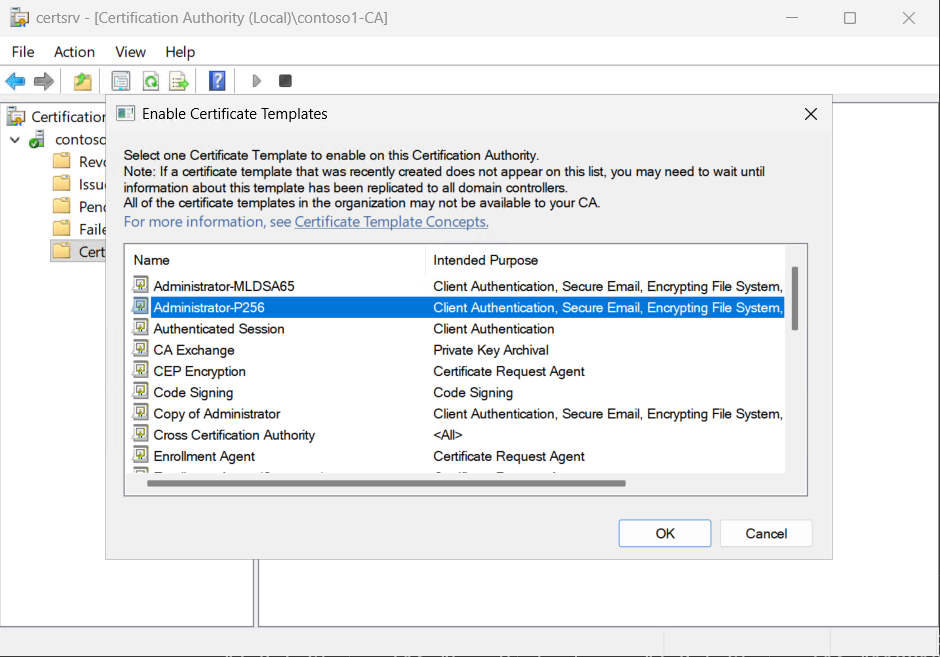Click the horizontal scrollbar thumb in template list
The width and height of the screenshot is (940, 657).
[386, 483]
